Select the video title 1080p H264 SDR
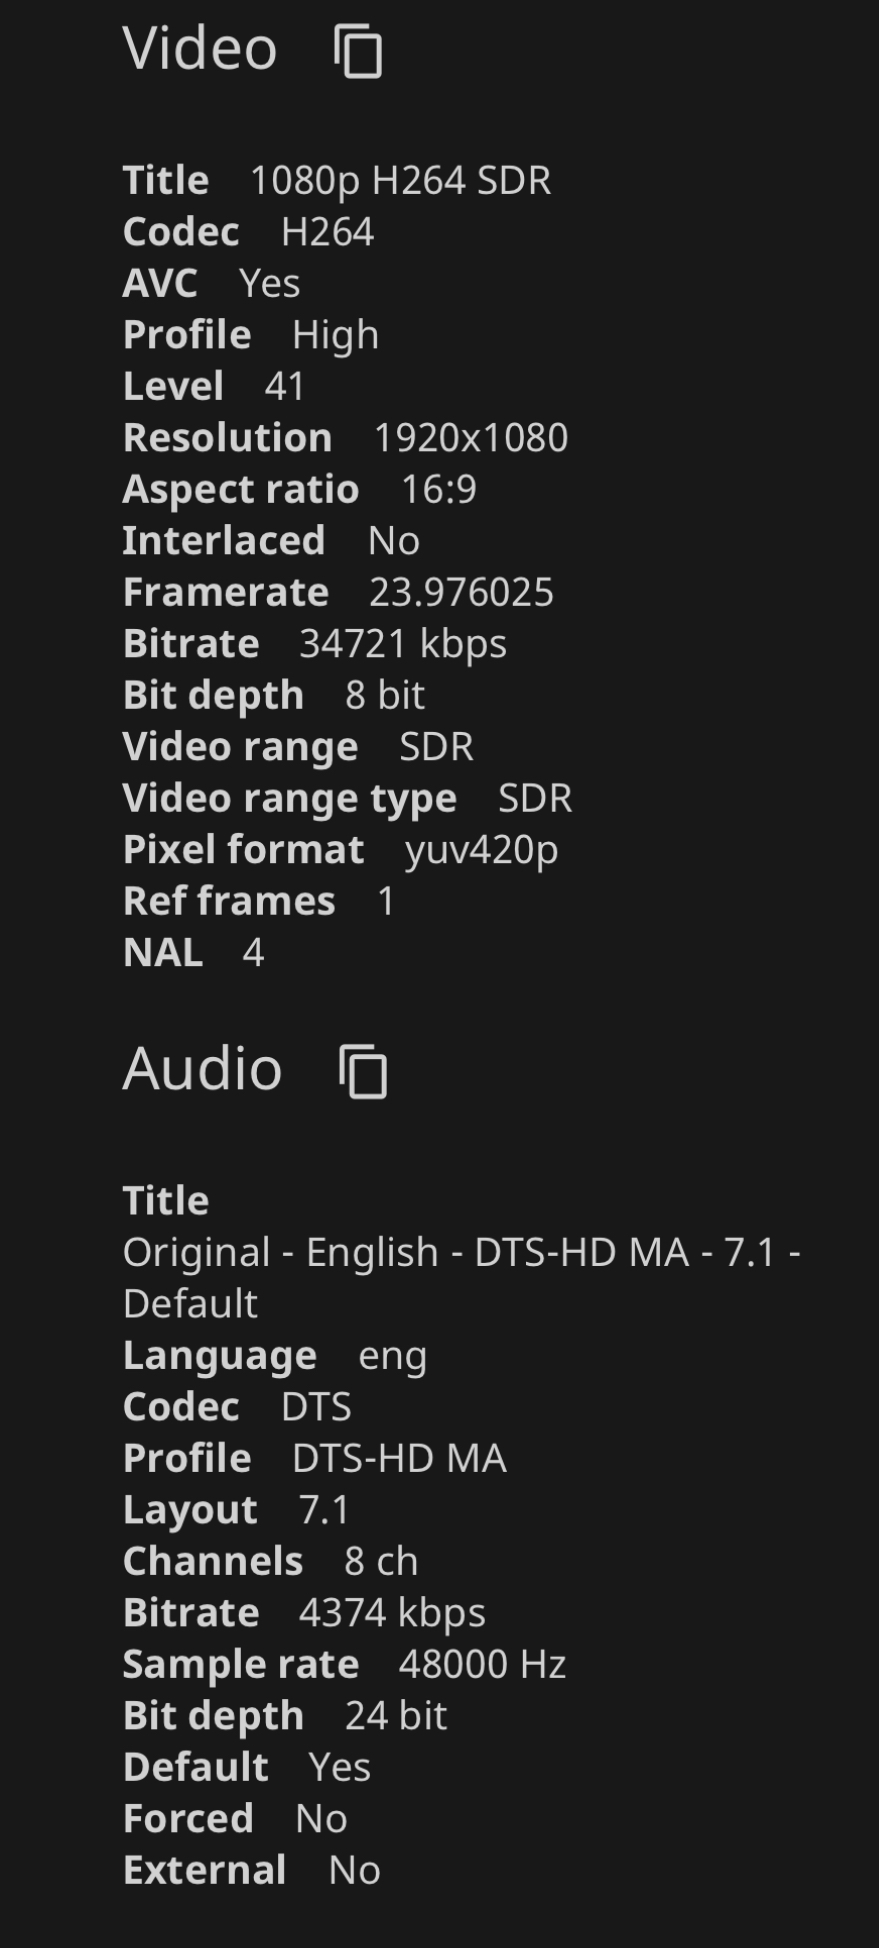Image resolution: width=879 pixels, height=1948 pixels. (x=400, y=181)
